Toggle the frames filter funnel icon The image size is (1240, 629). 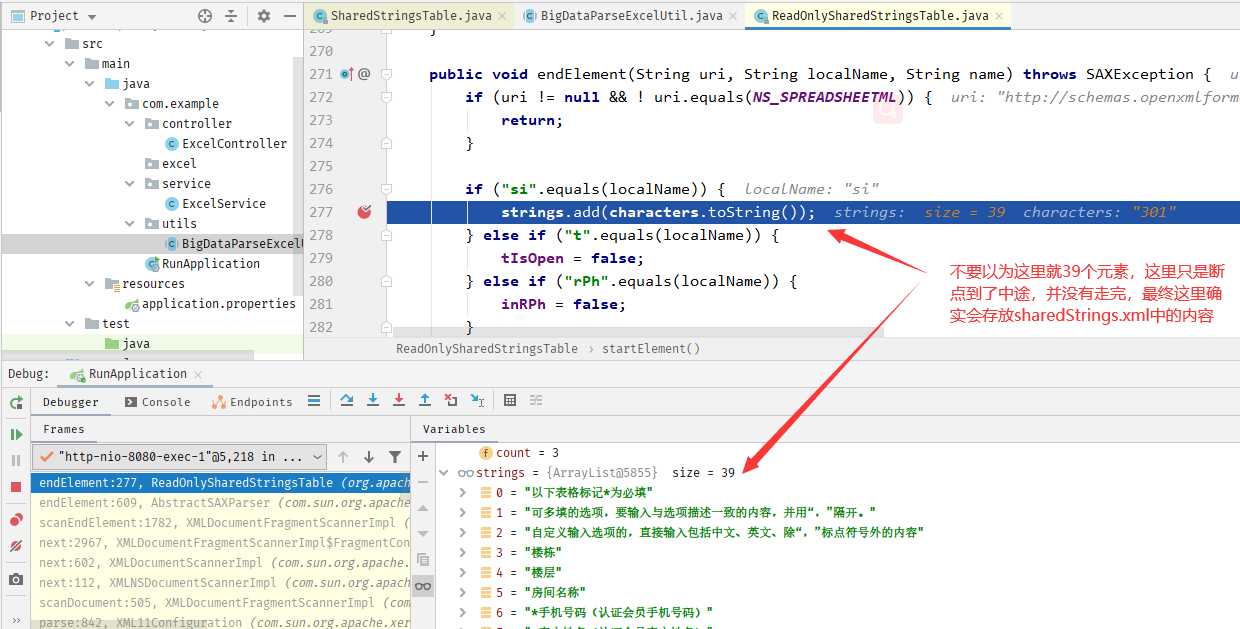pyautogui.click(x=395, y=457)
